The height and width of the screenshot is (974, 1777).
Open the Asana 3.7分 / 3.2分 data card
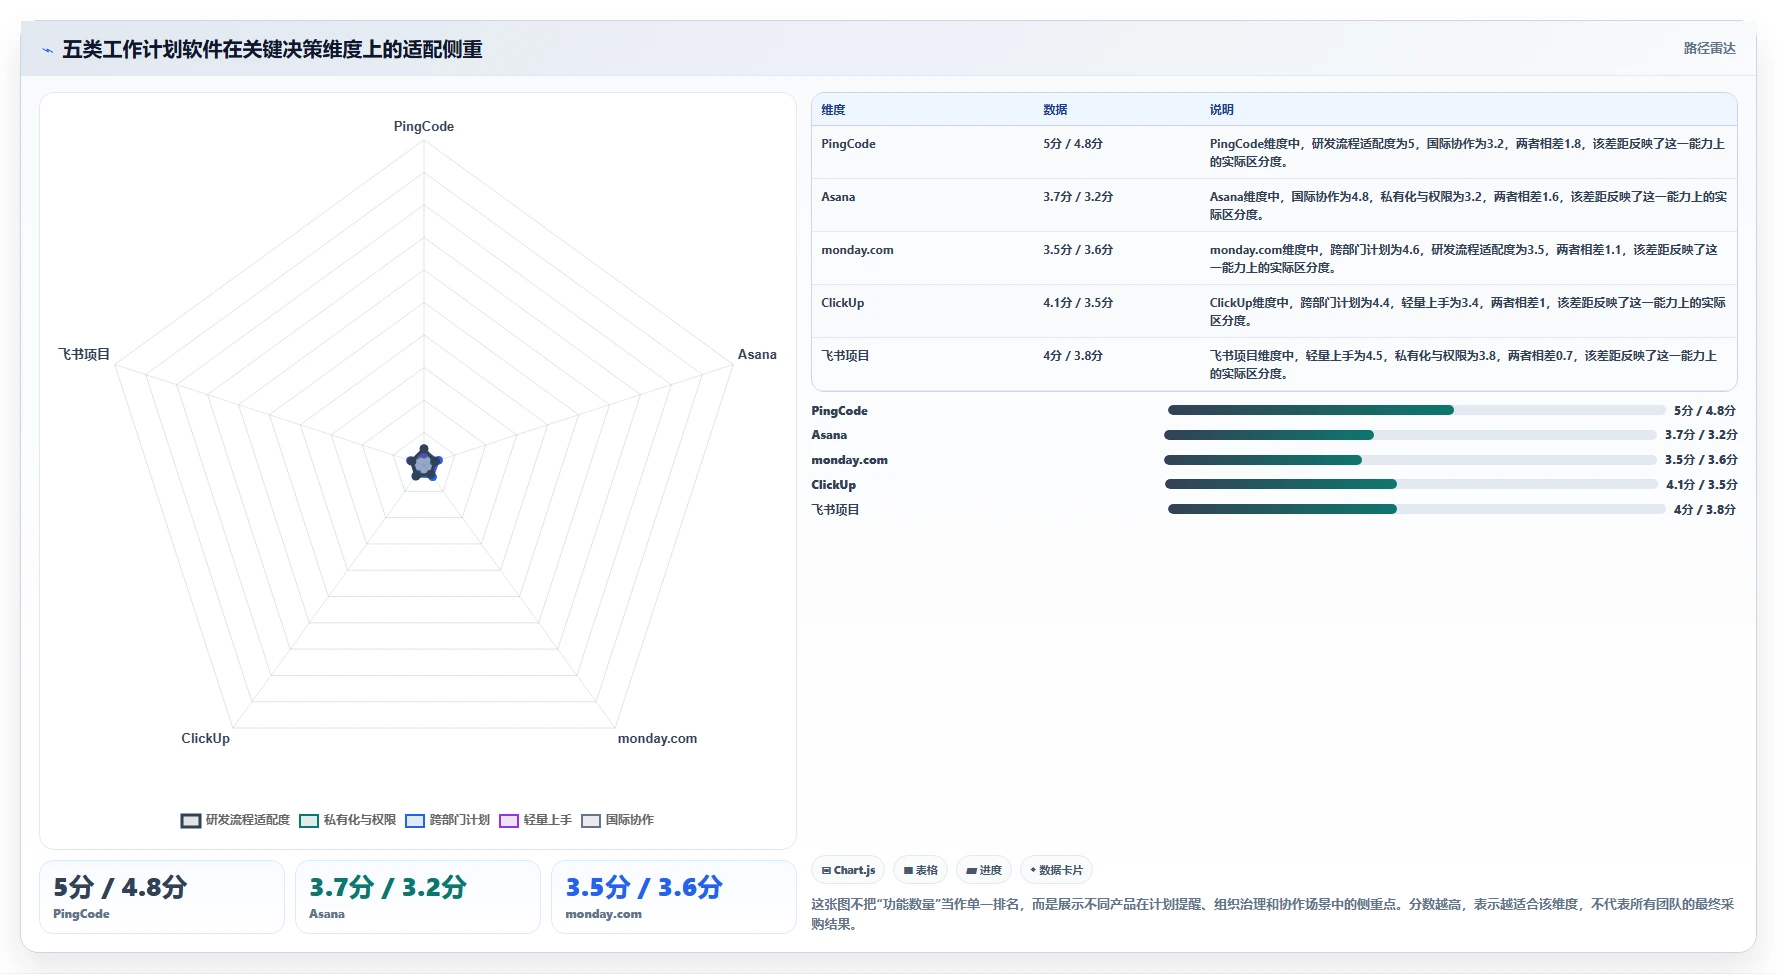click(418, 897)
